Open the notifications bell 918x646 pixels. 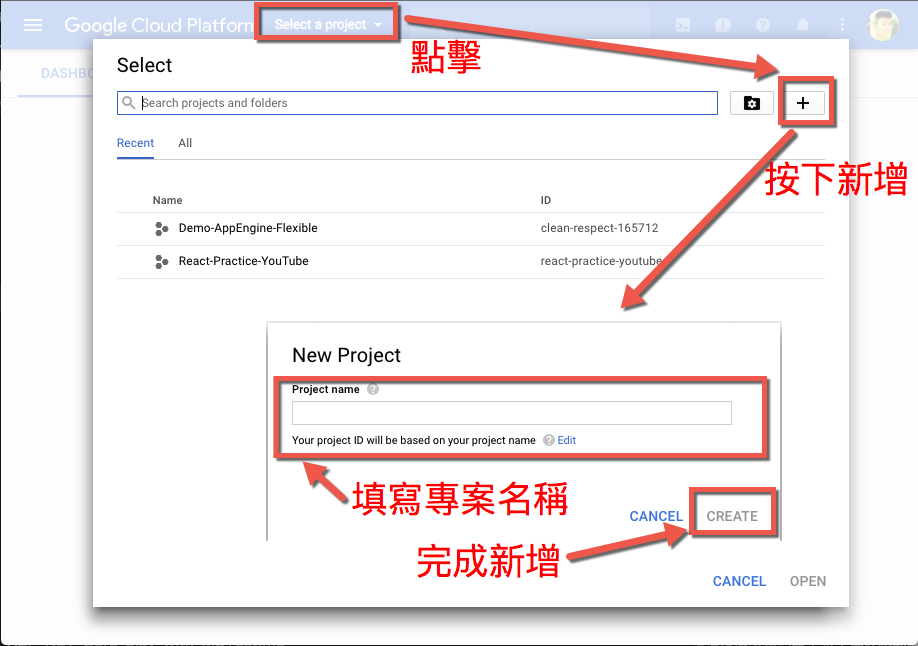click(x=803, y=25)
